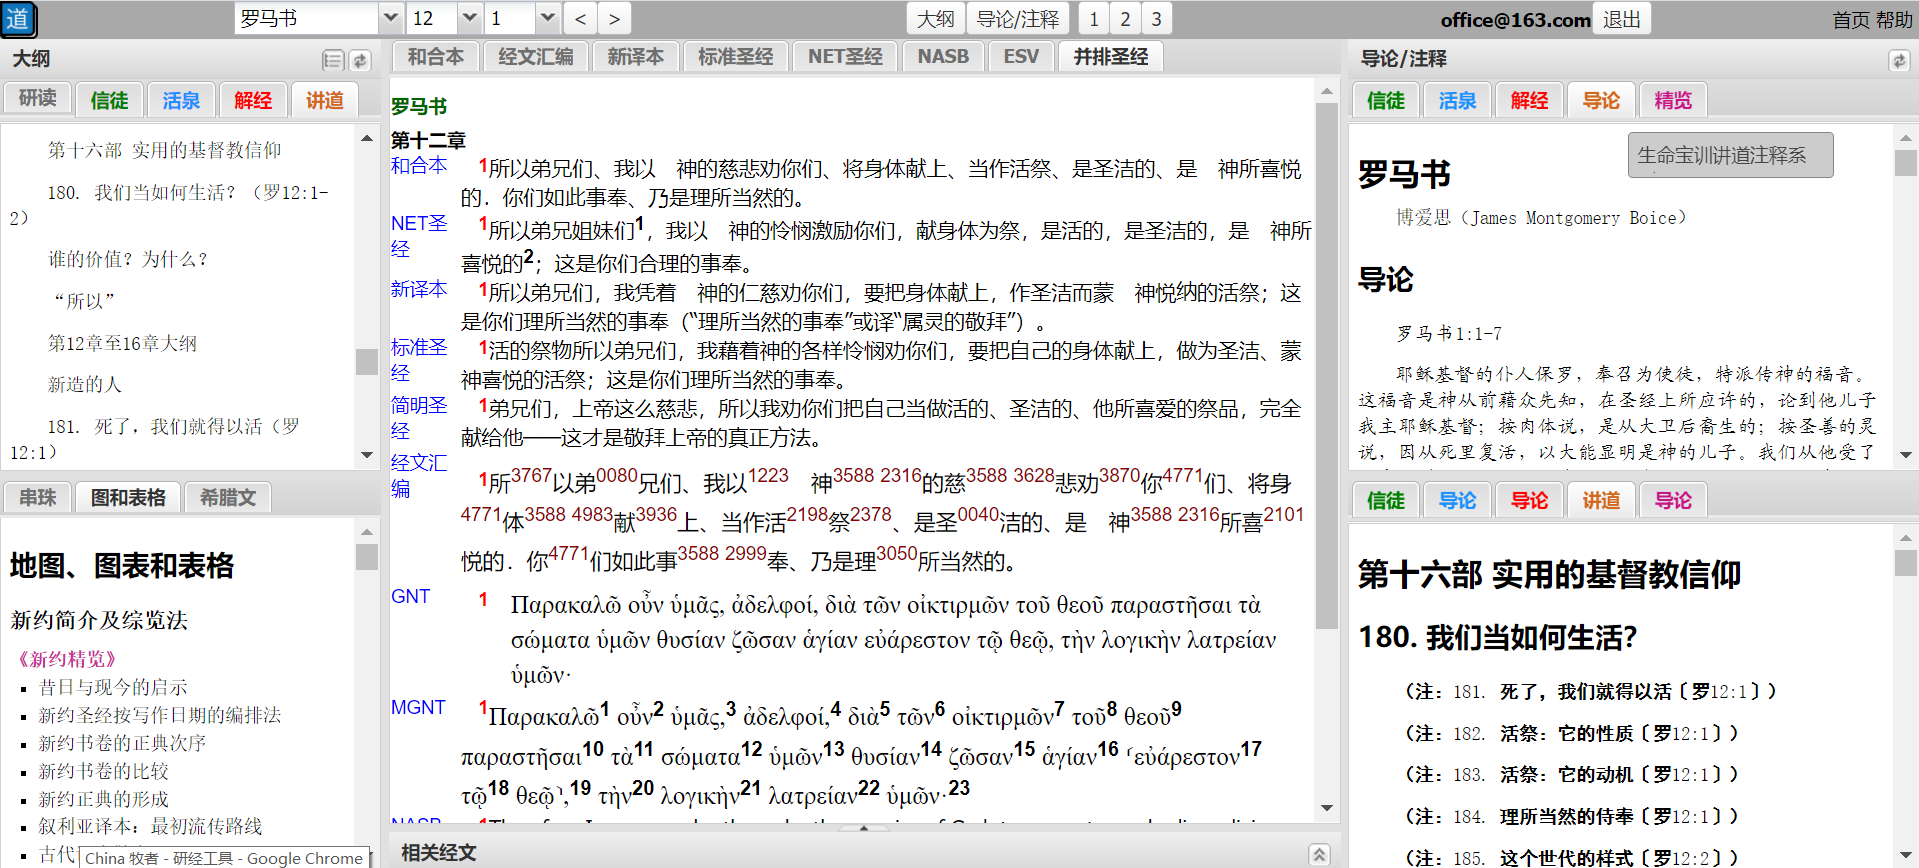The height and width of the screenshot is (868, 1919).
Task: Click the 生命宝训讲道注释系 button
Action: (1730, 155)
